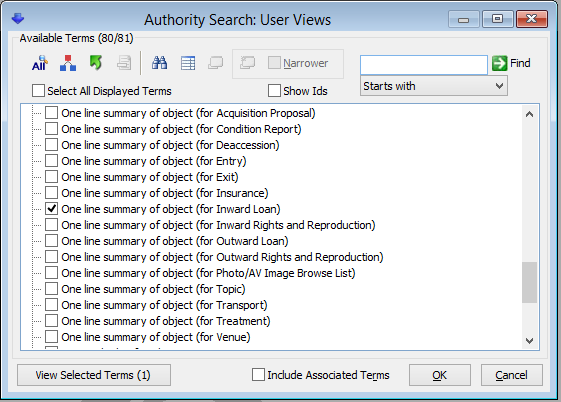Click the vertical scrollbar thumb
The width and height of the screenshot is (561, 402).
point(530,283)
